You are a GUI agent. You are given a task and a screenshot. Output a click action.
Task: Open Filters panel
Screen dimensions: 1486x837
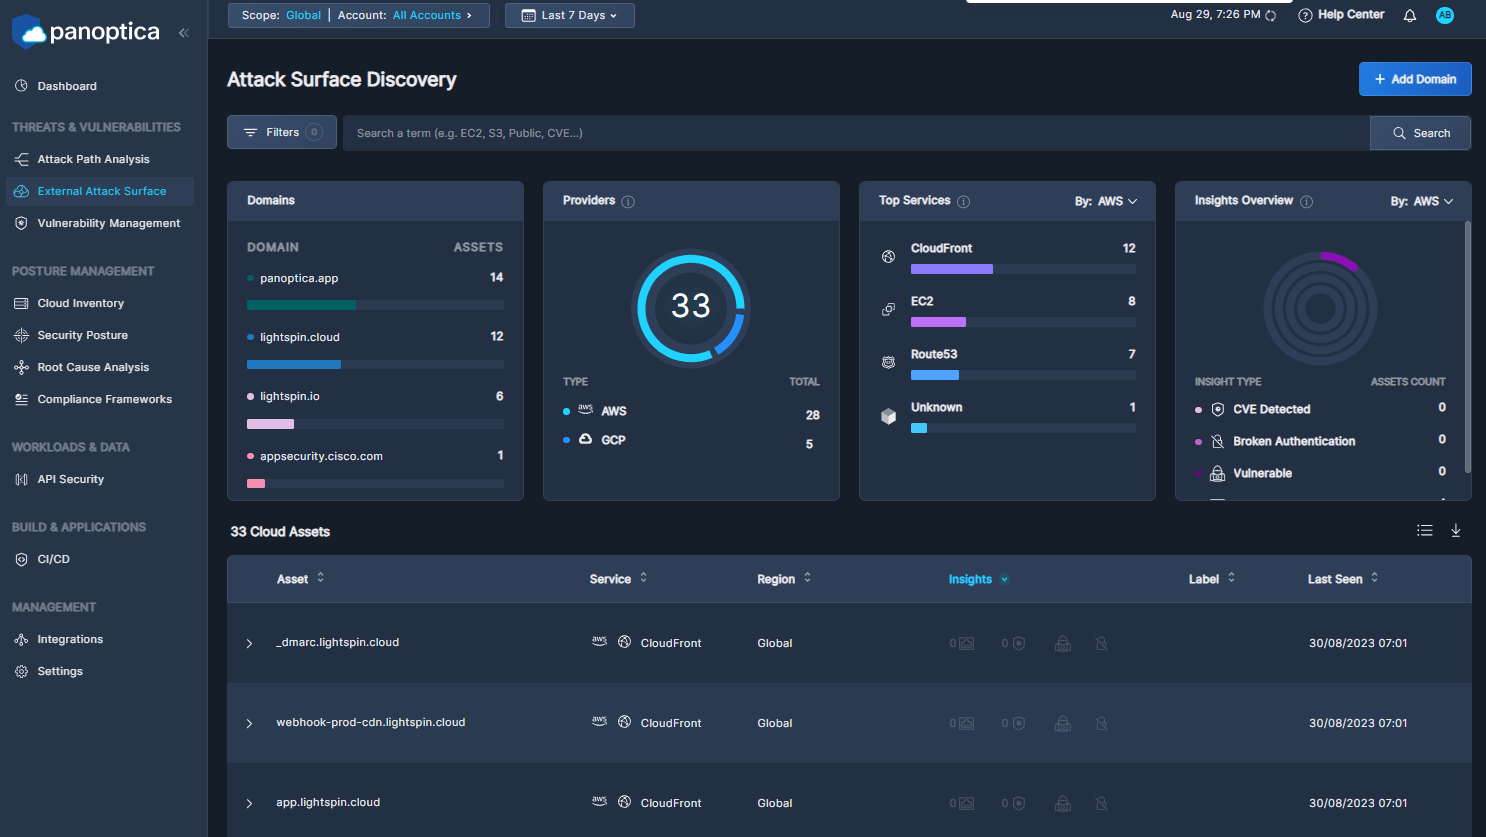point(282,132)
